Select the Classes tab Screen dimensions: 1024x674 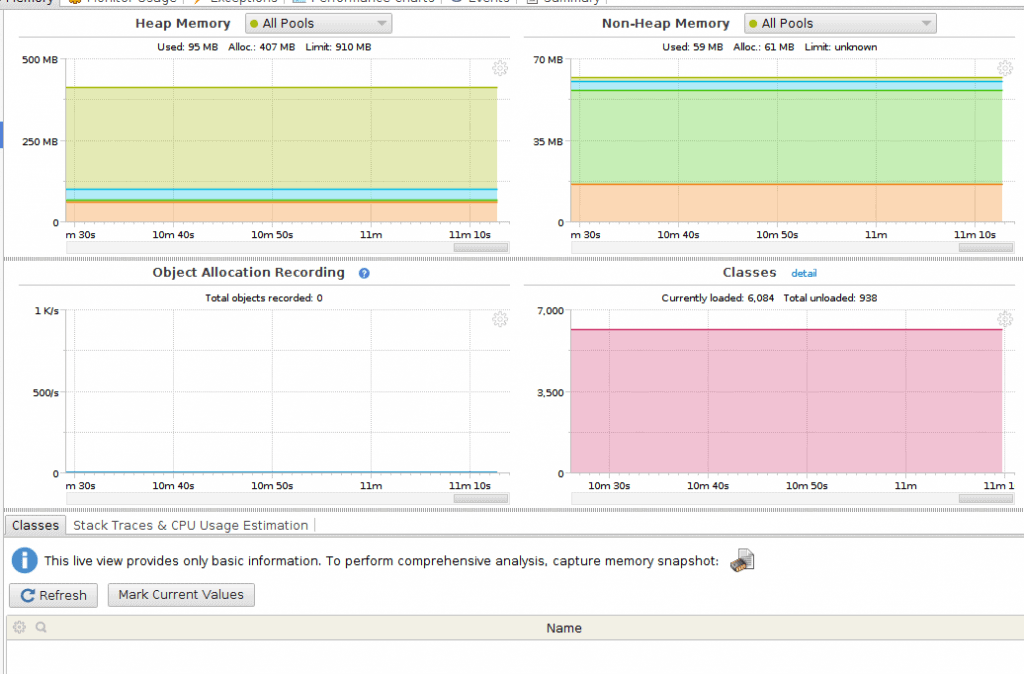pos(35,525)
